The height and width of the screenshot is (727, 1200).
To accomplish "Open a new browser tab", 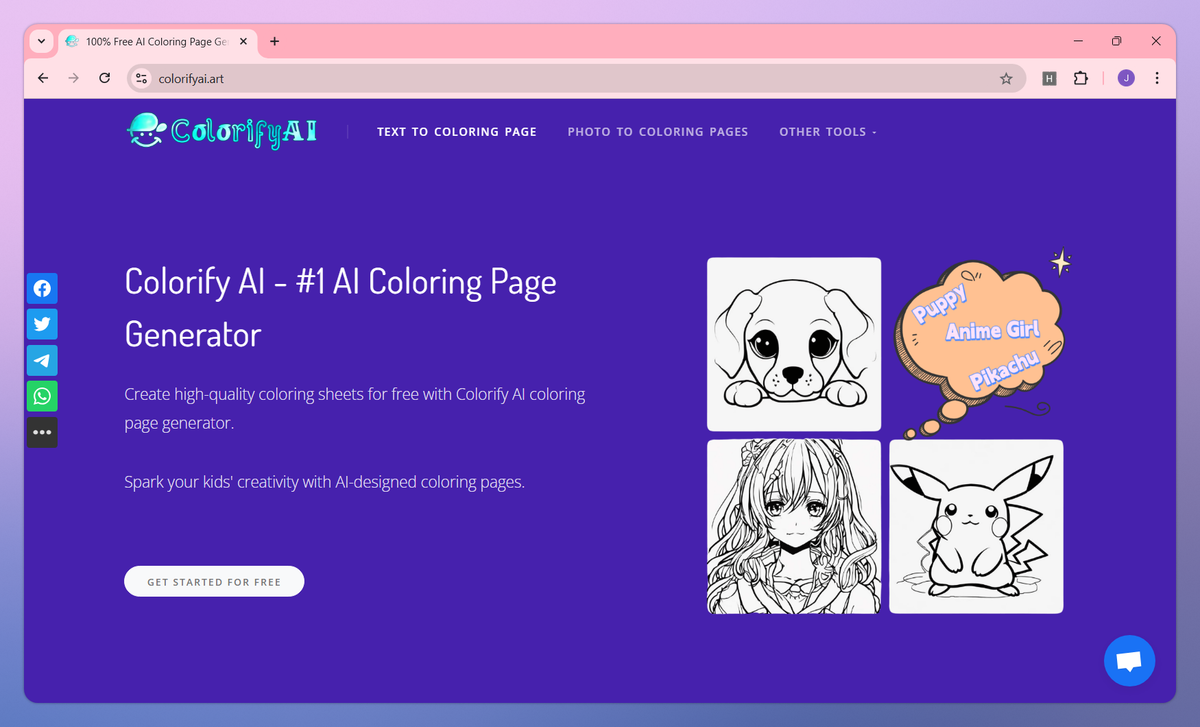I will (x=274, y=41).
